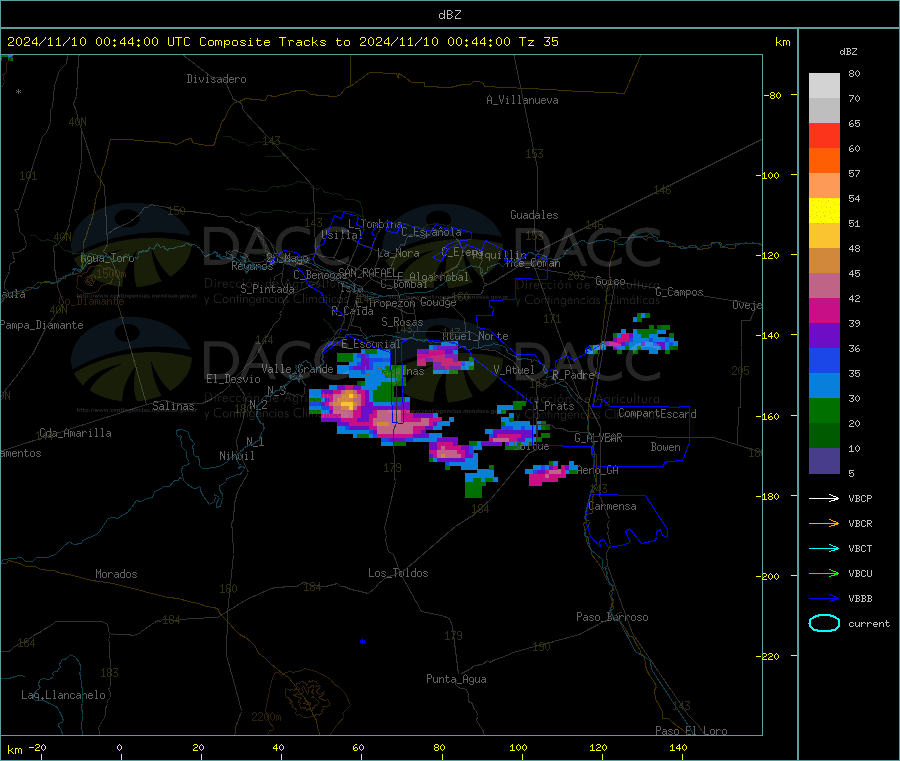Click the small blue asterisk marker
Screen dimensions: 900x761
tap(362, 642)
